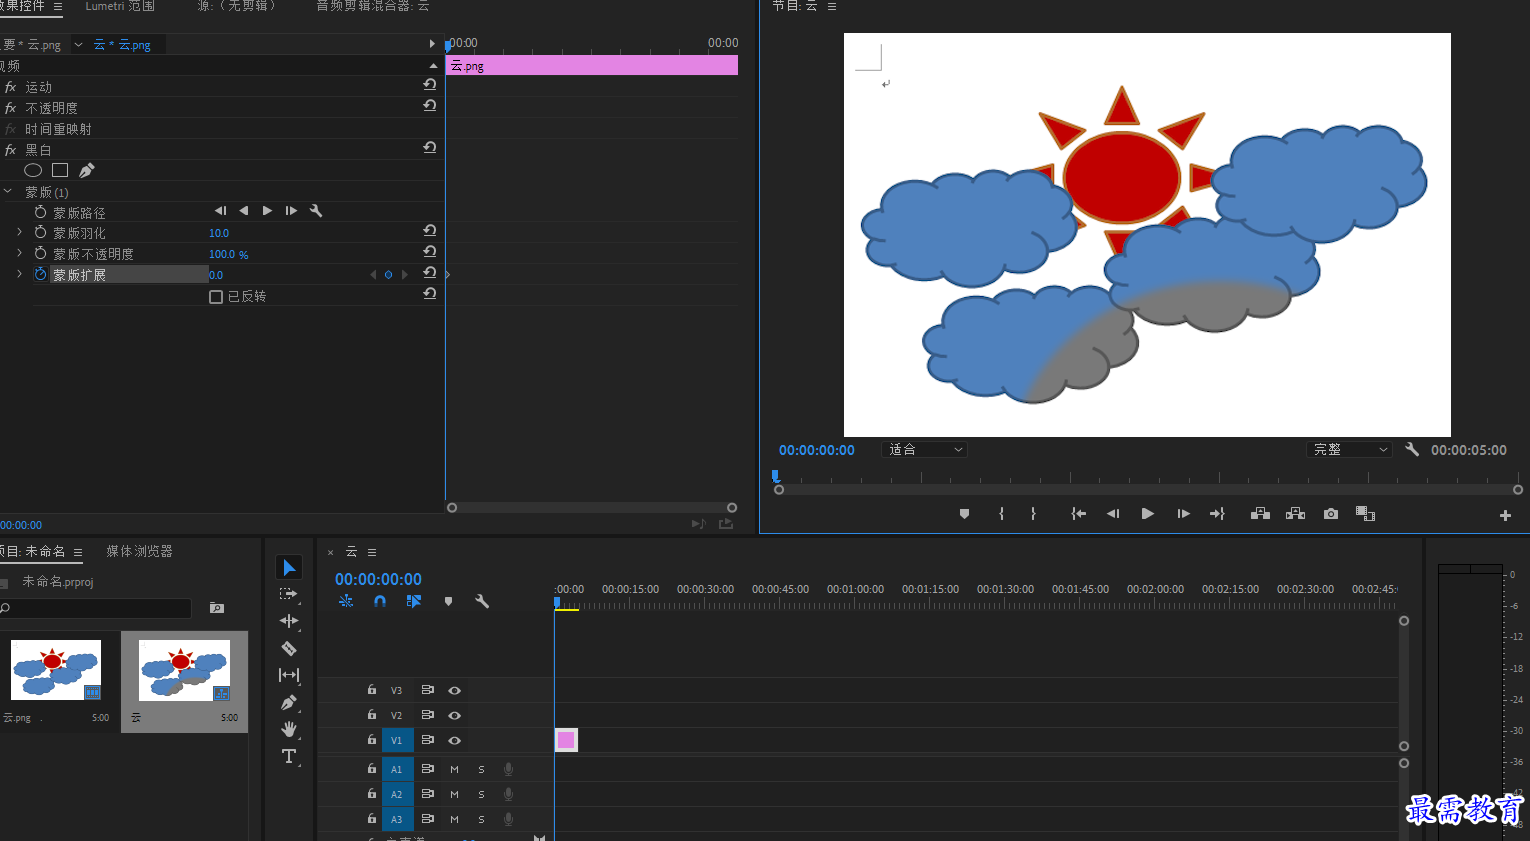Add keyframe for 蒙版扩展
Viewport: 1530px width, 841px height.
click(x=388, y=275)
